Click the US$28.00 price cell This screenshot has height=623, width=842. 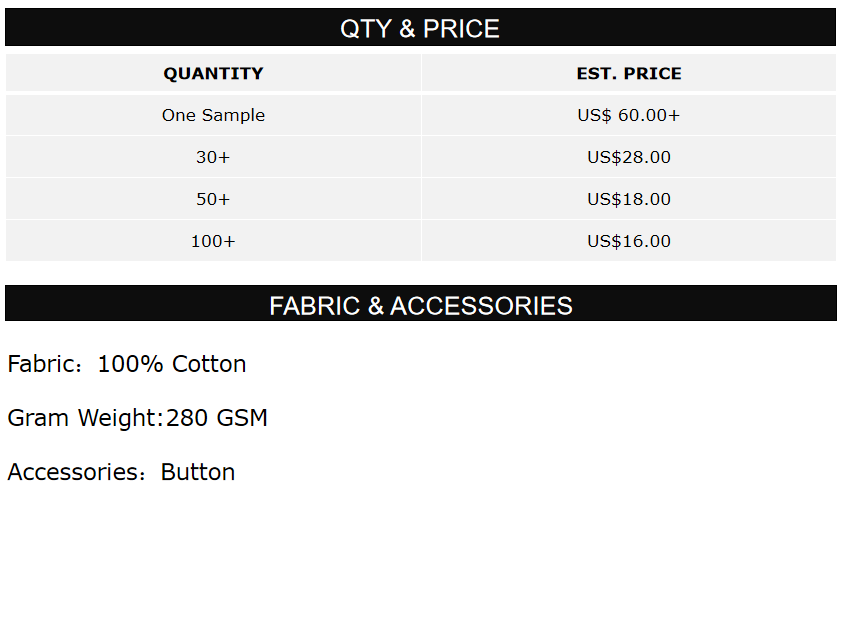point(629,157)
